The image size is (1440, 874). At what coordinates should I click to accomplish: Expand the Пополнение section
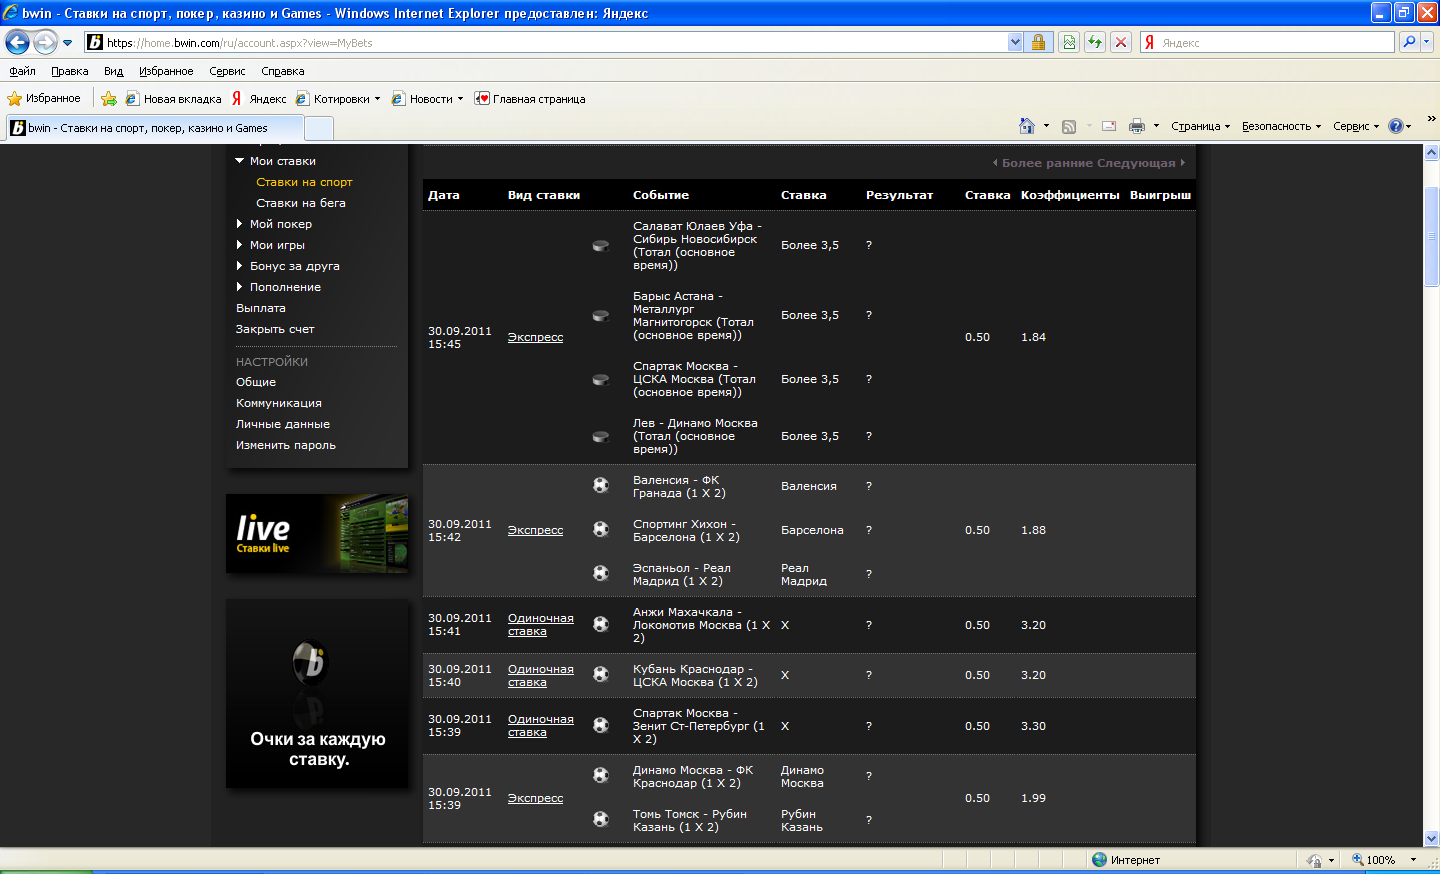coord(240,287)
